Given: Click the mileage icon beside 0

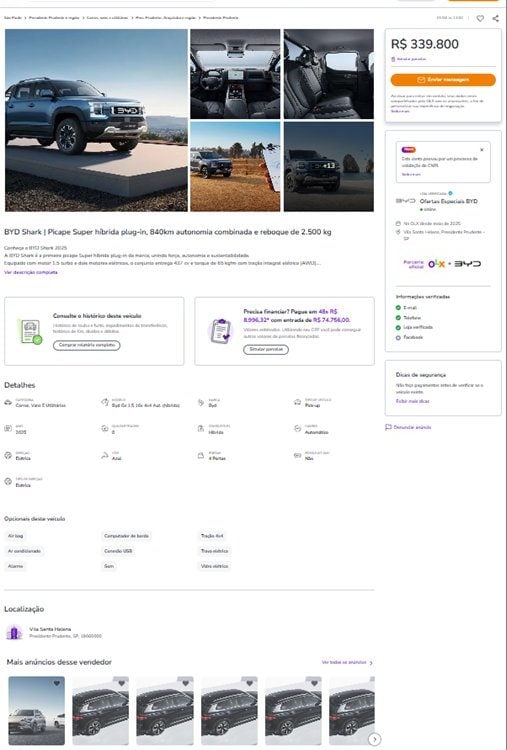Looking at the screenshot, I should (105, 429).
